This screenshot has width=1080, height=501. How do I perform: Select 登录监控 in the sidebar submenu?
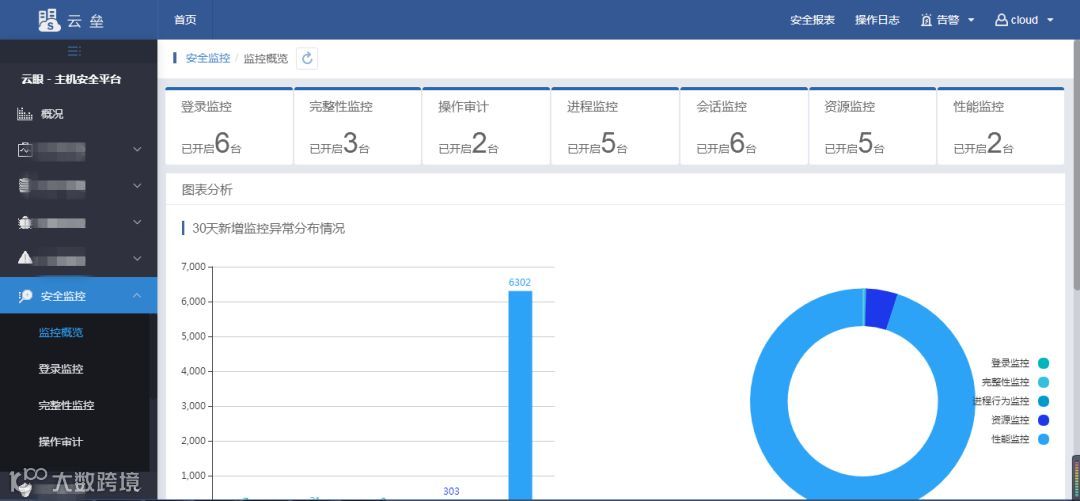click(x=61, y=369)
